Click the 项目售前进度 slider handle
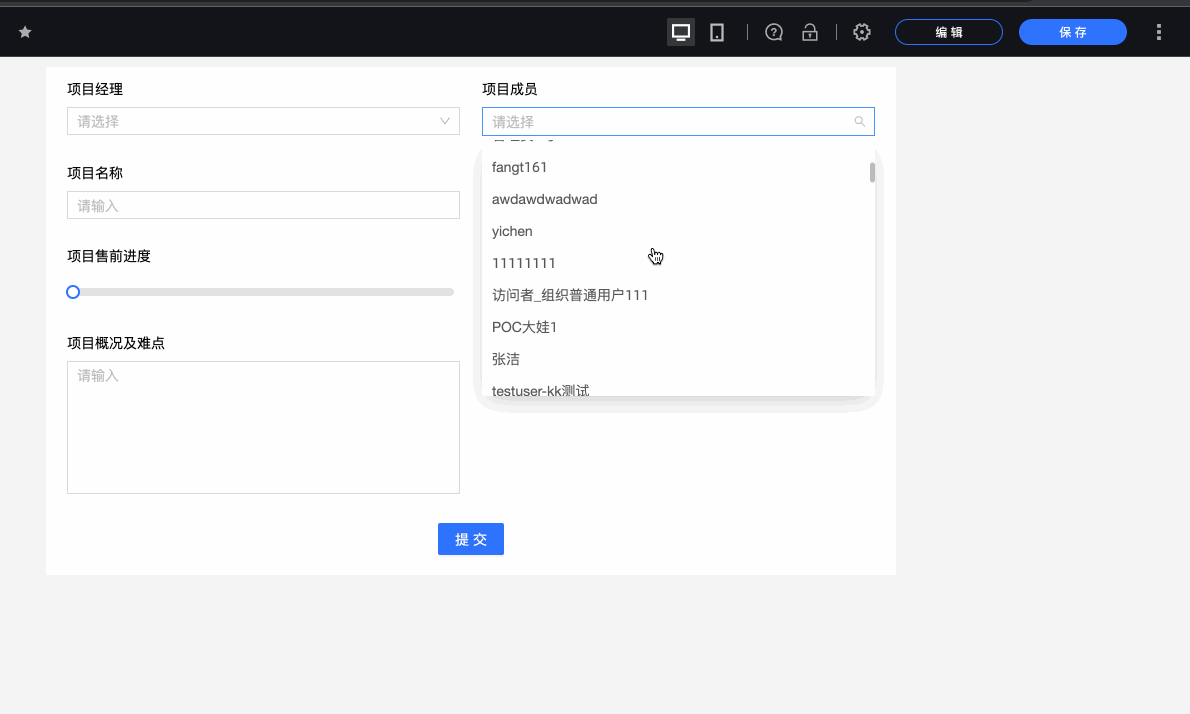Image resolution: width=1190 pixels, height=714 pixels. [73, 292]
